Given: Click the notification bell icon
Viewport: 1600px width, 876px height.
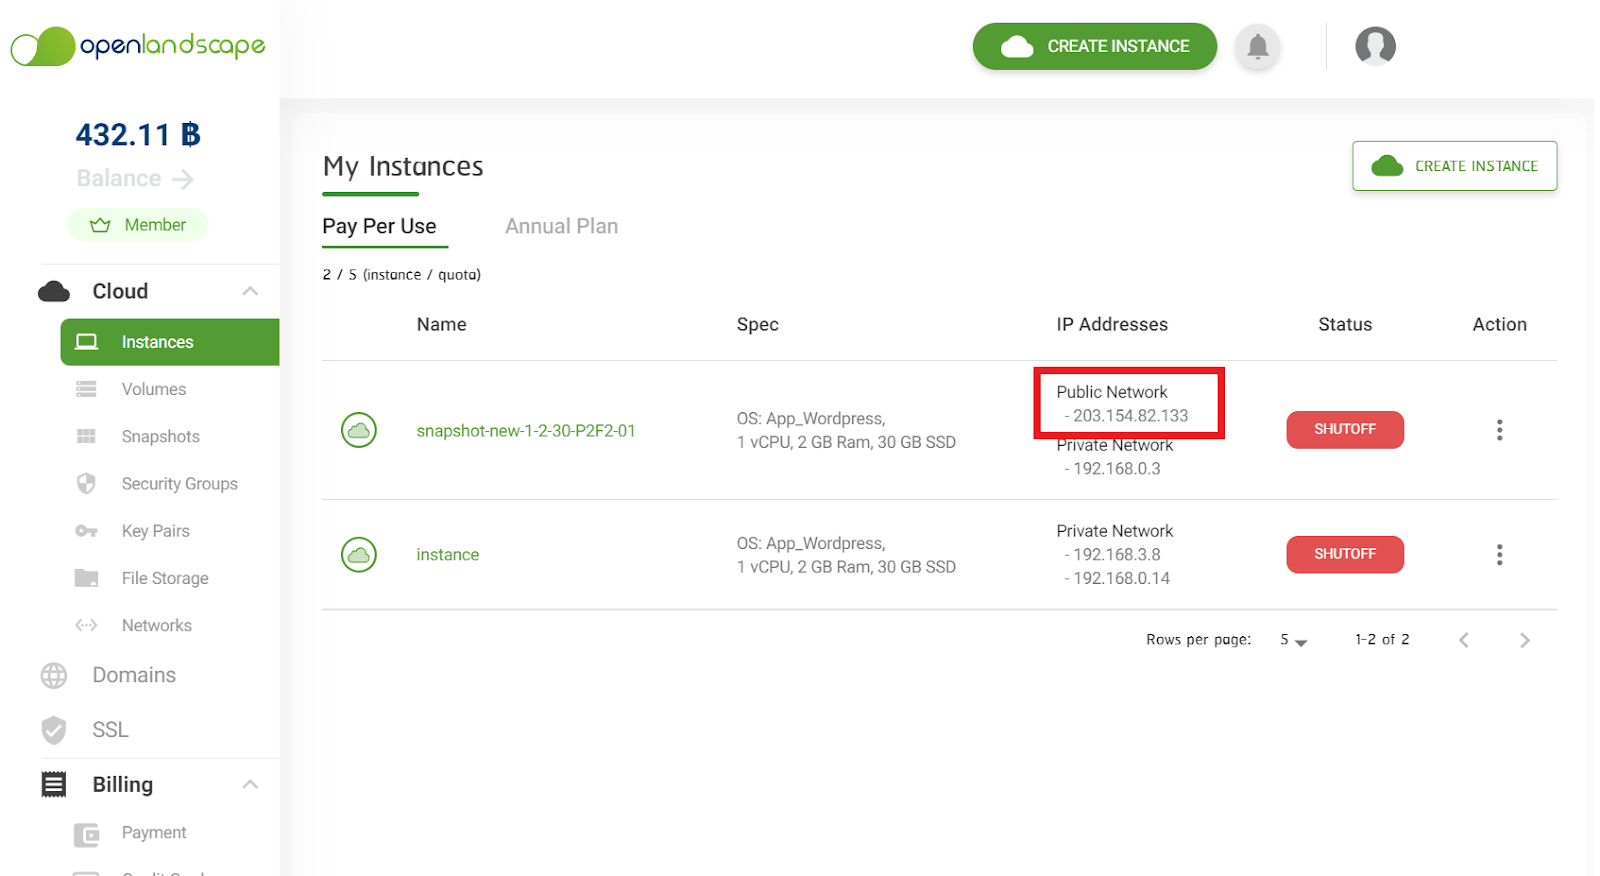Looking at the screenshot, I should coord(1257,46).
